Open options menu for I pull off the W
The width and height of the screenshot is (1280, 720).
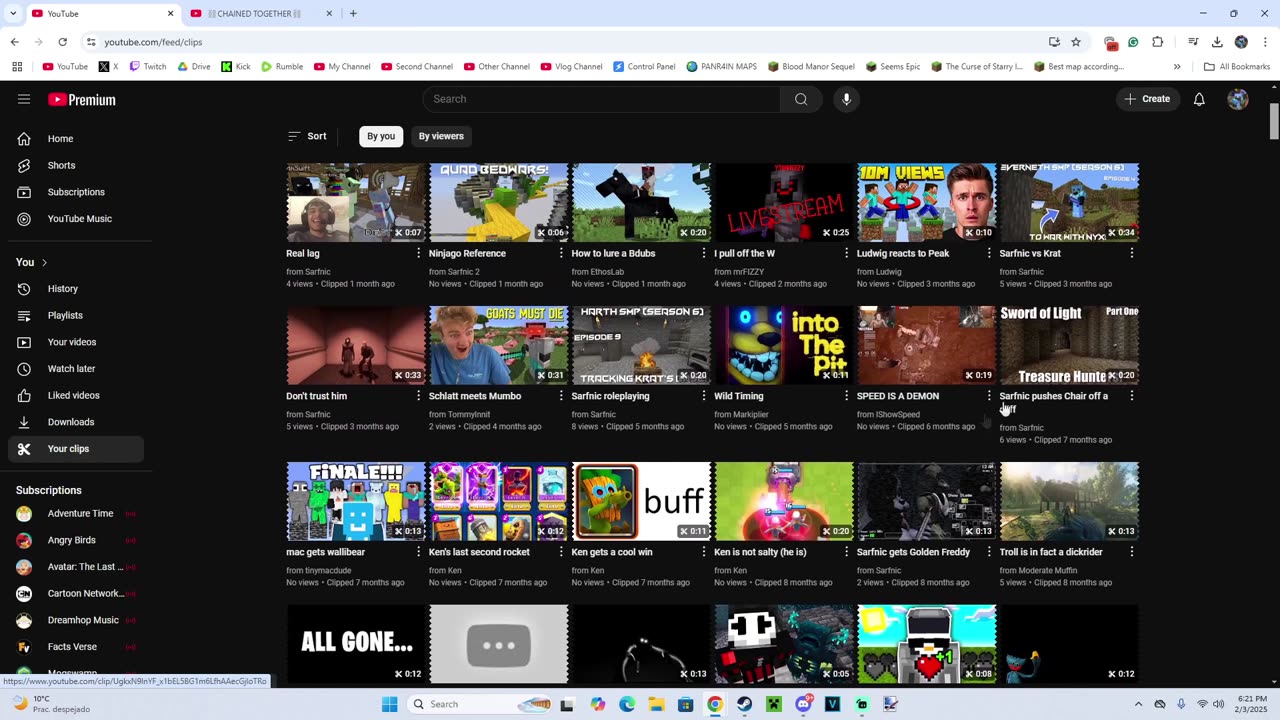[x=846, y=253]
